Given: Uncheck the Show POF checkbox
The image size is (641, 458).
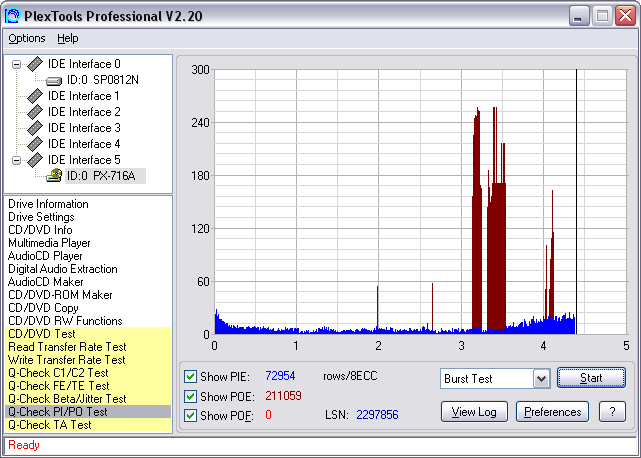Looking at the screenshot, I should pyautogui.click(x=190, y=415).
